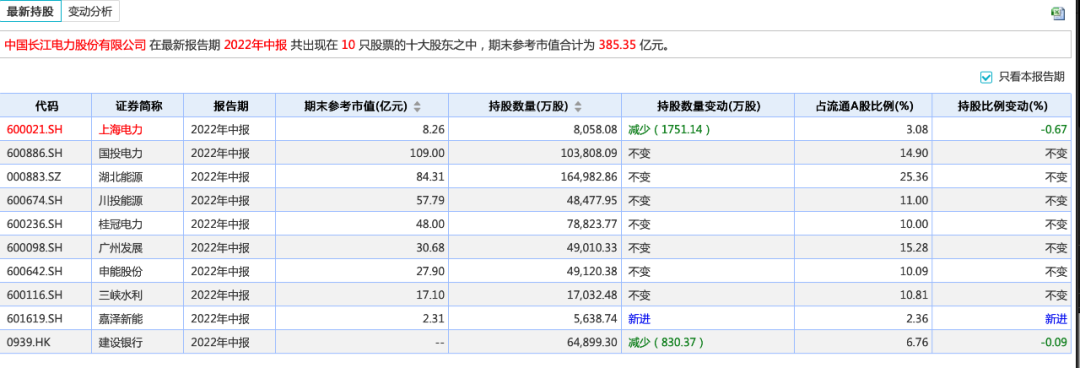Click the 103,808.09 holdings cell
The image size is (1080, 368).
[535, 153]
